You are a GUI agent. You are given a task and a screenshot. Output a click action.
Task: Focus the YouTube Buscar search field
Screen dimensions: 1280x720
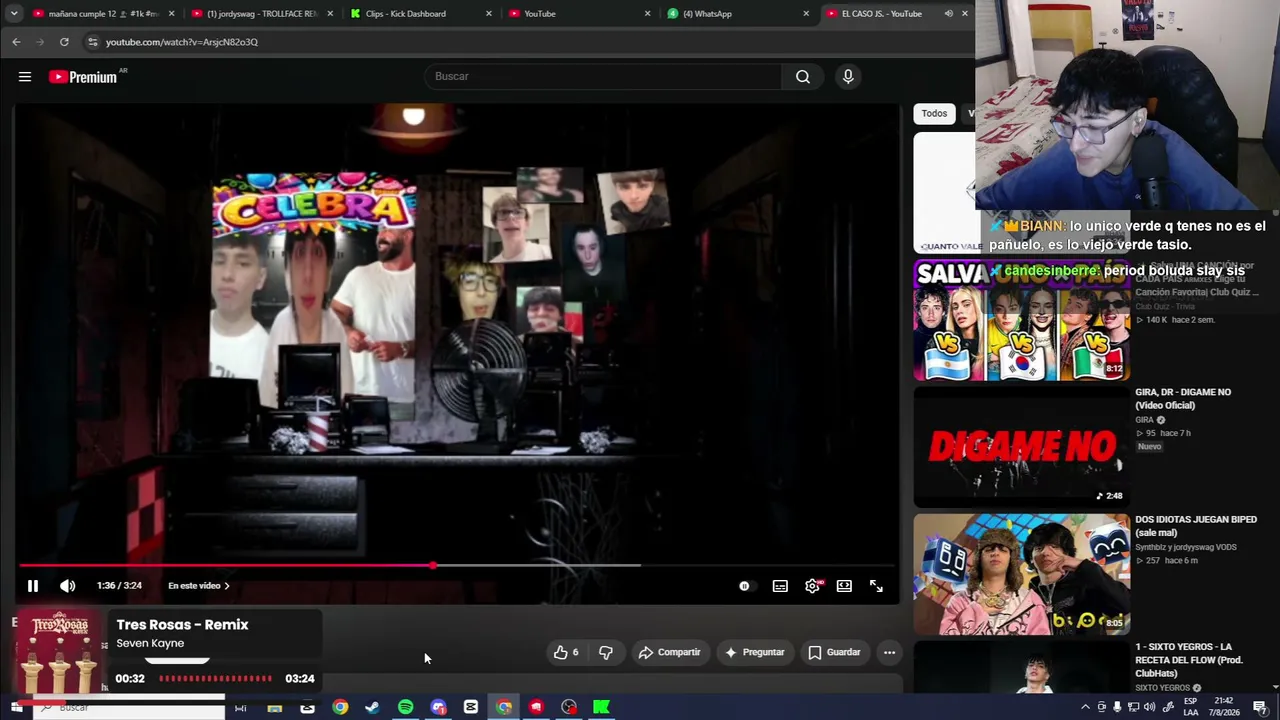[x=603, y=76]
